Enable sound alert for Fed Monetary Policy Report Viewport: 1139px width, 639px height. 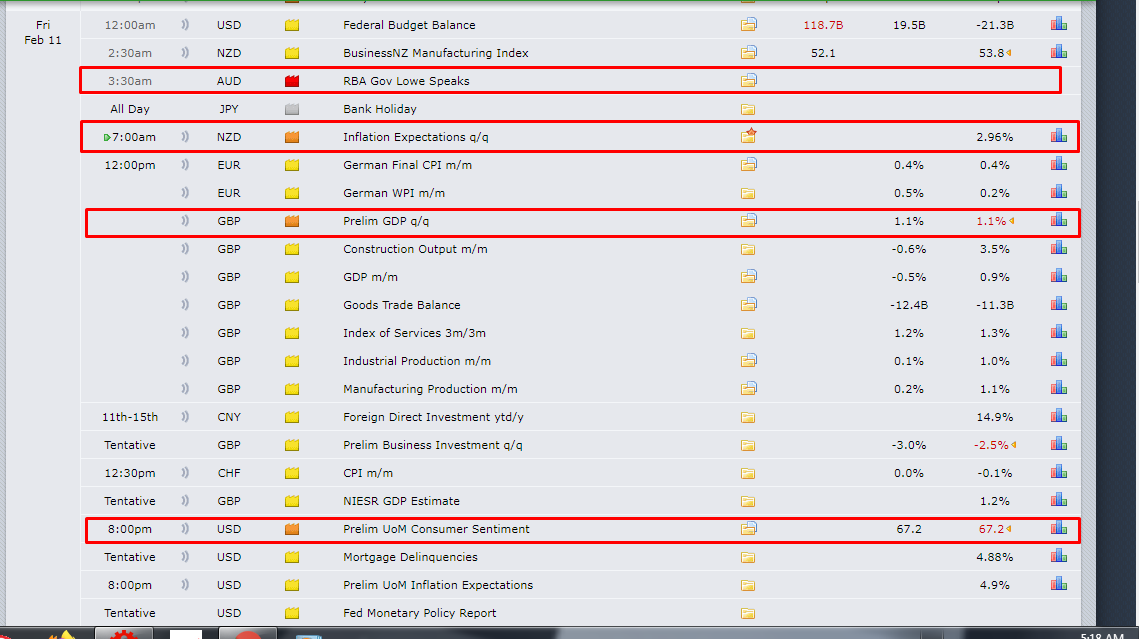[x=185, y=613]
